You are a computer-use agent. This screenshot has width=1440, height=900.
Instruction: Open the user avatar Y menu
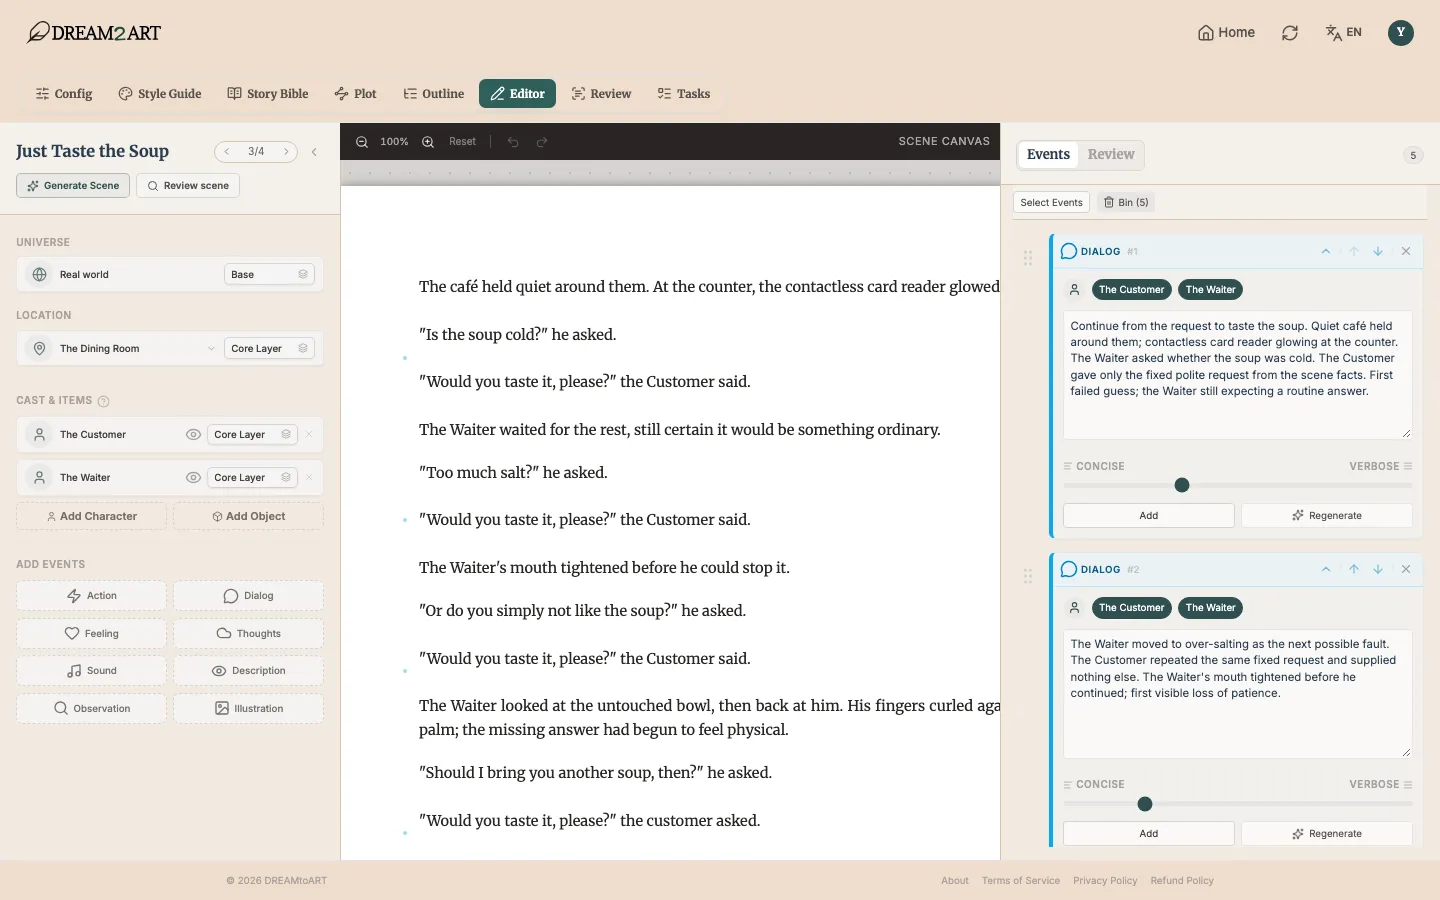click(x=1400, y=33)
